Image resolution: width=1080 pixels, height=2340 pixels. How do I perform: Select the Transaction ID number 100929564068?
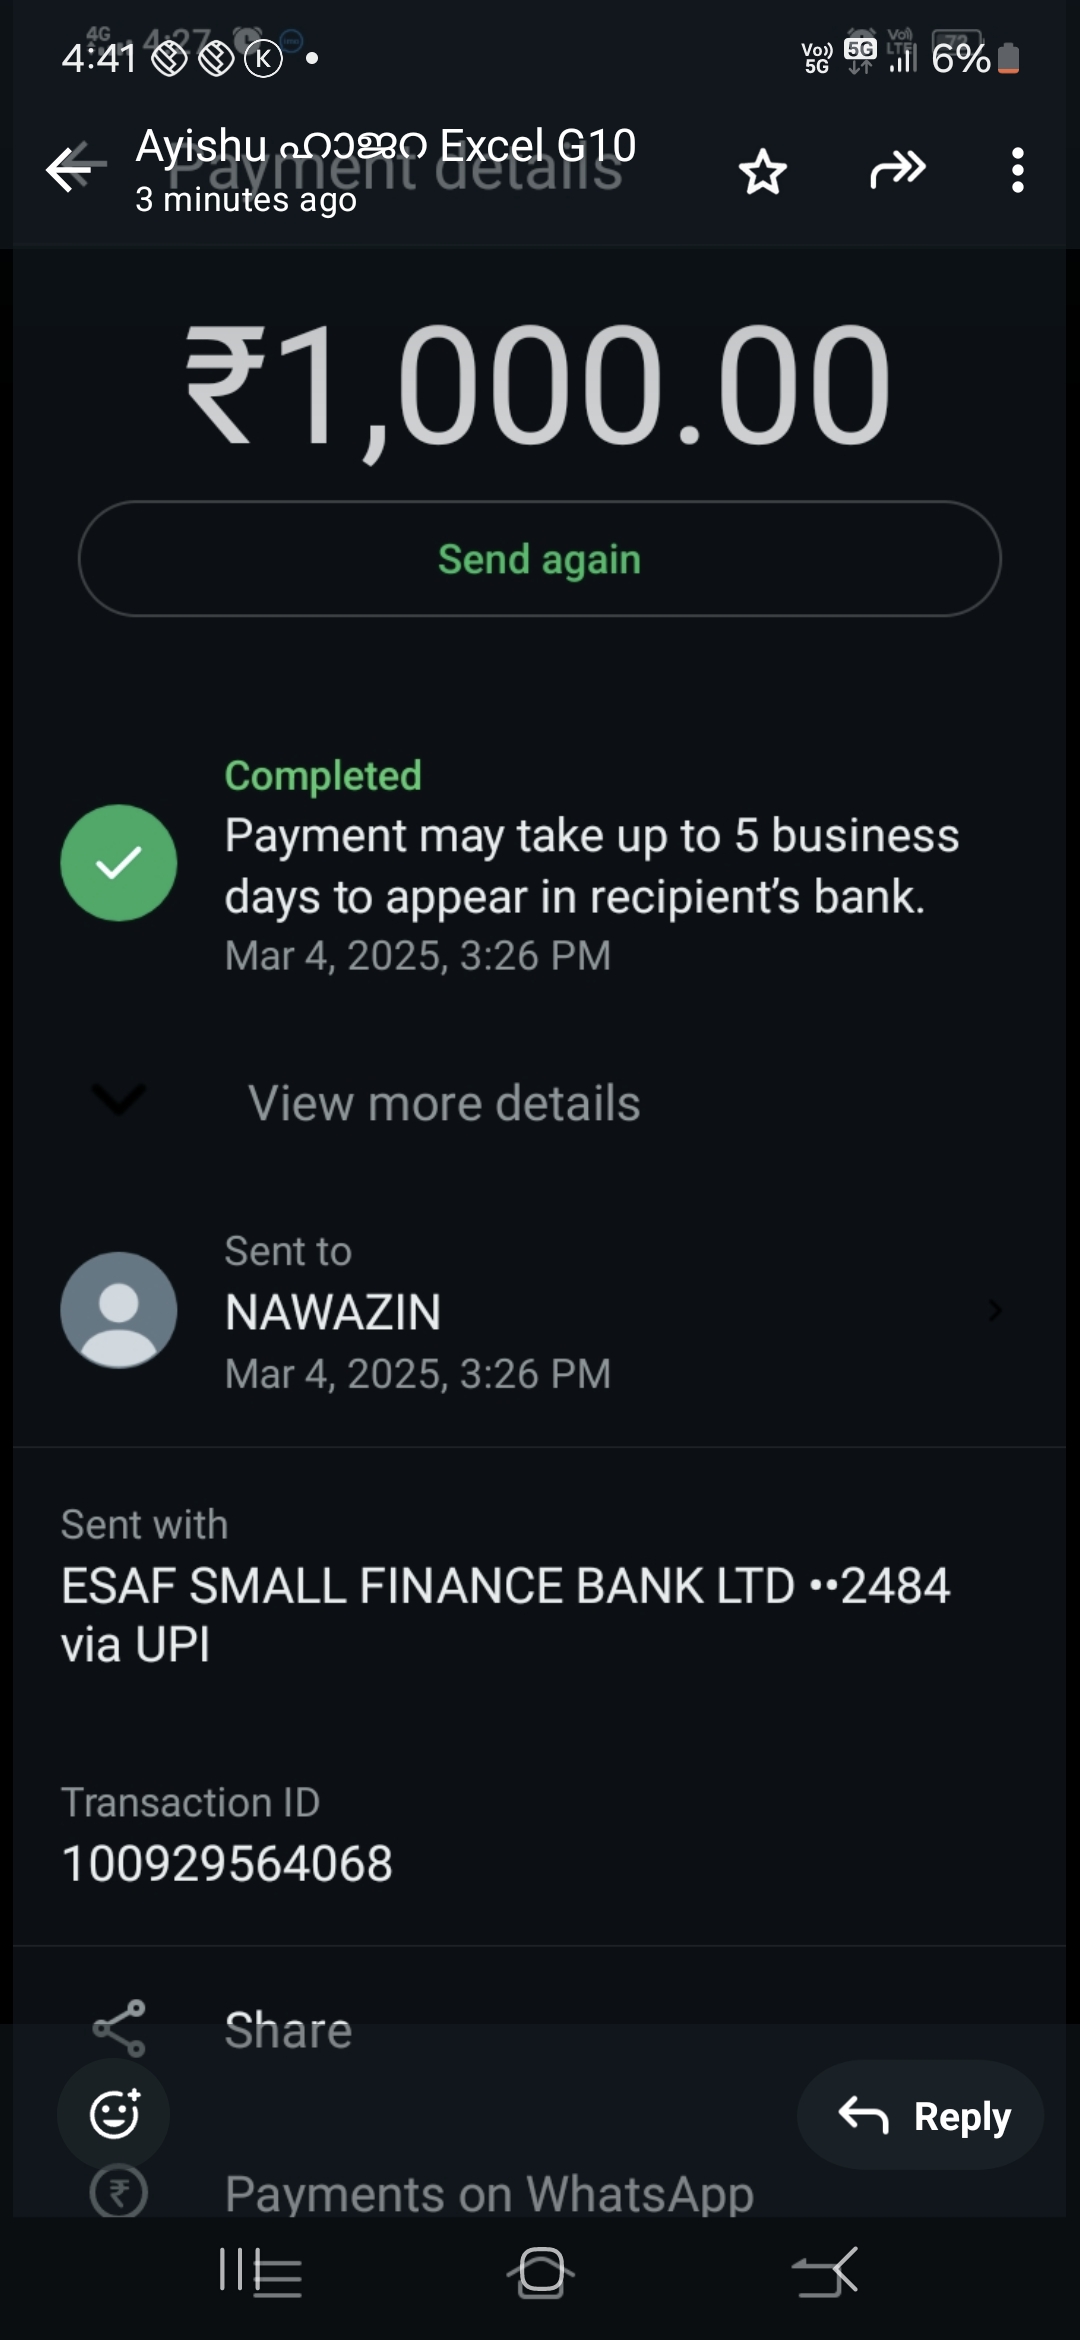pos(227,1864)
